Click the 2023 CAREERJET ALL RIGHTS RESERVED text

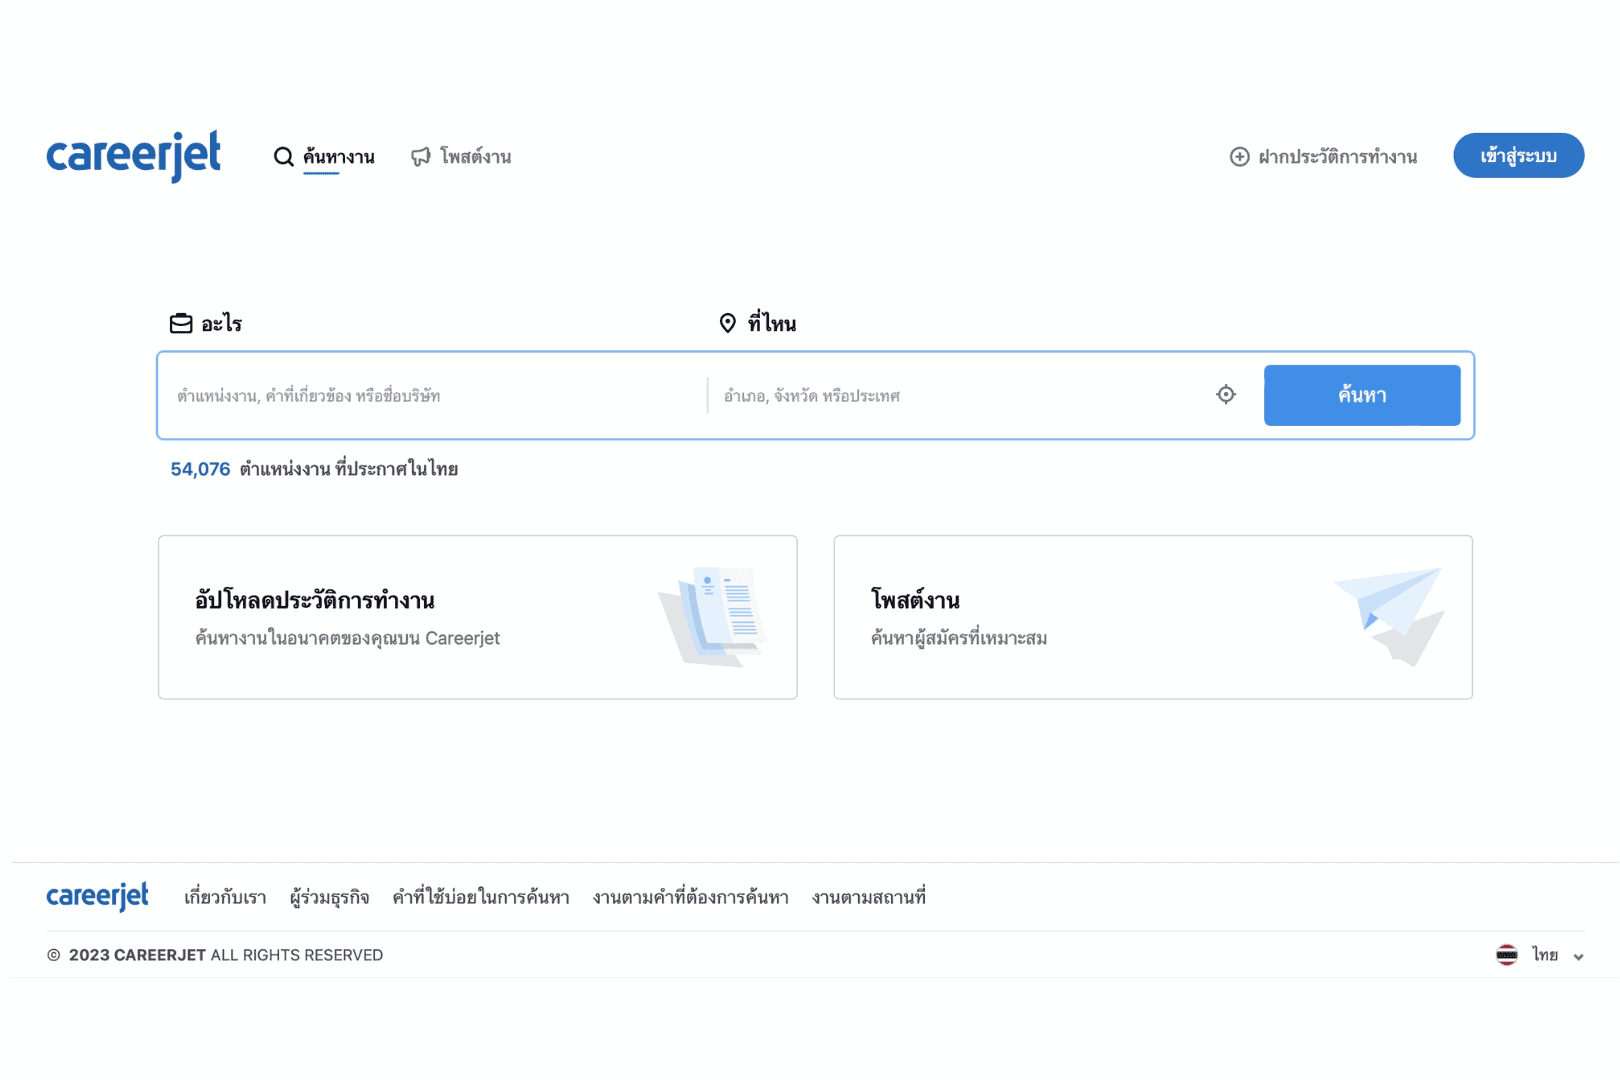click(226, 955)
